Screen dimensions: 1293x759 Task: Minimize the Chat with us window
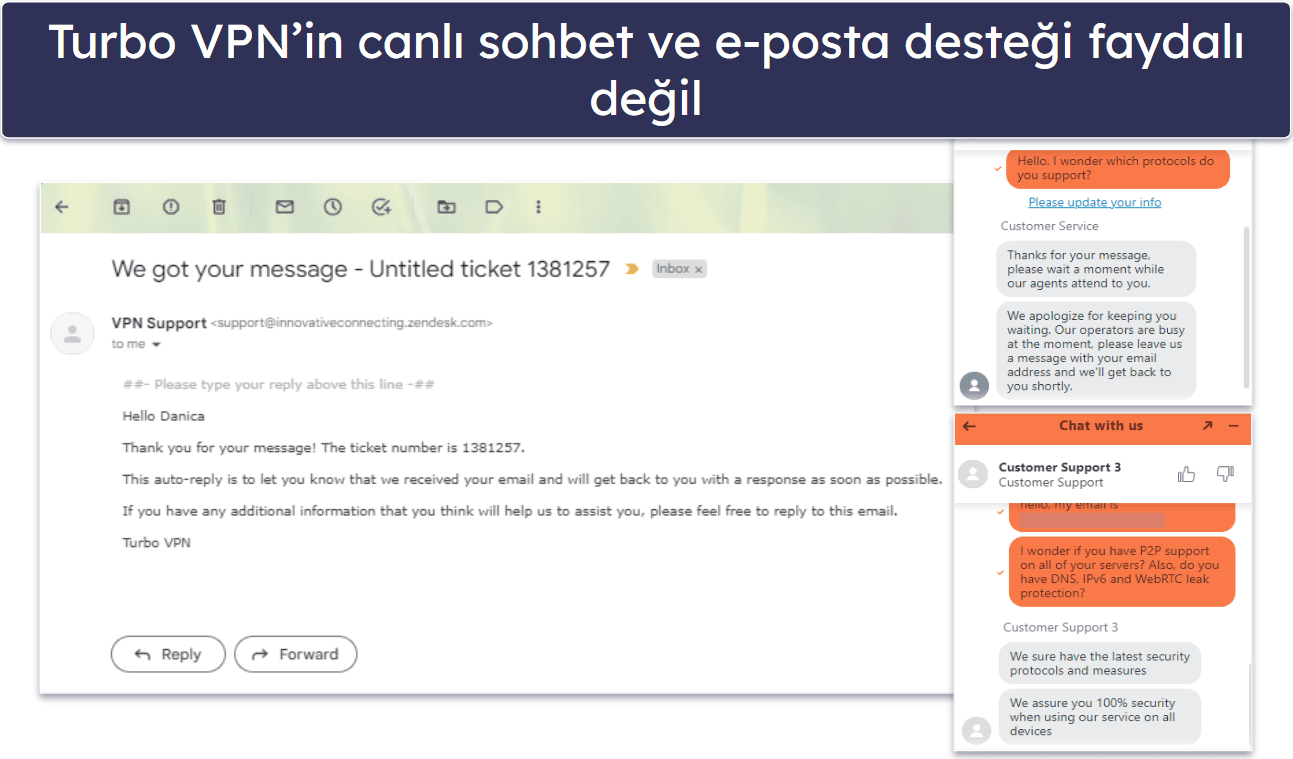(x=1233, y=426)
